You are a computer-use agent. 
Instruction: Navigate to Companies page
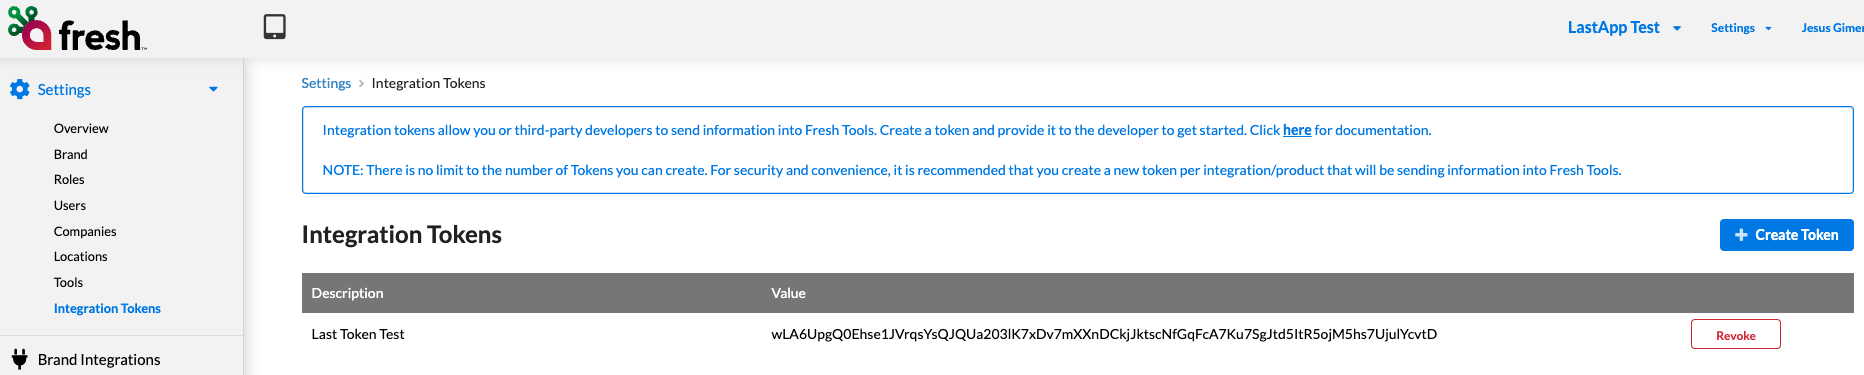[85, 231]
